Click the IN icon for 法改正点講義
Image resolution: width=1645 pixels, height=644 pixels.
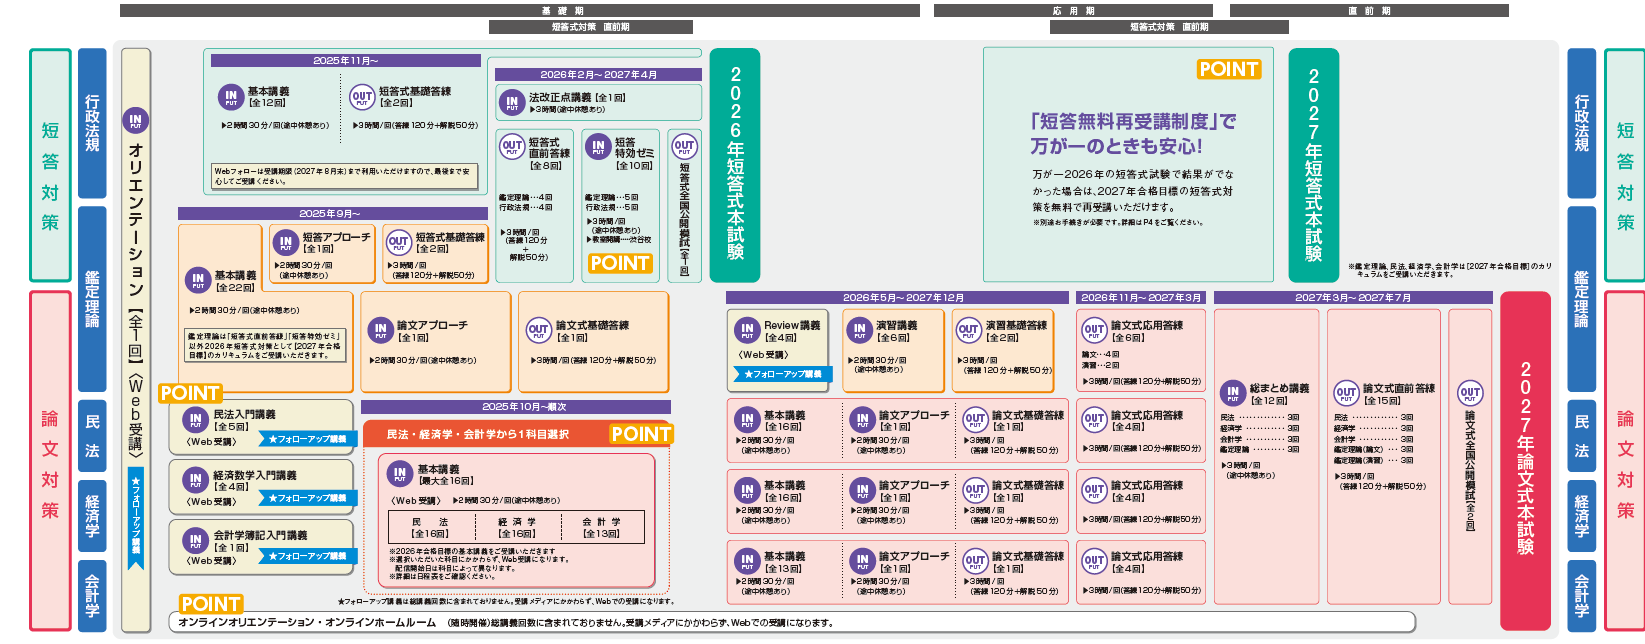coord(512,102)
